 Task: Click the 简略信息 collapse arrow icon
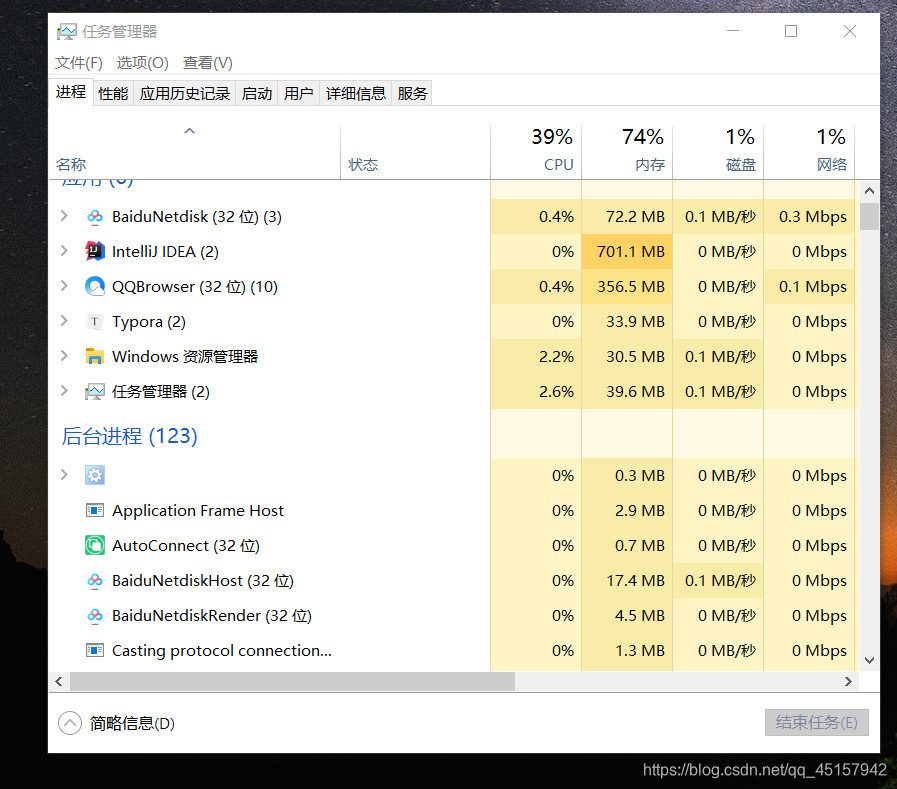click(x=70, y=723)
